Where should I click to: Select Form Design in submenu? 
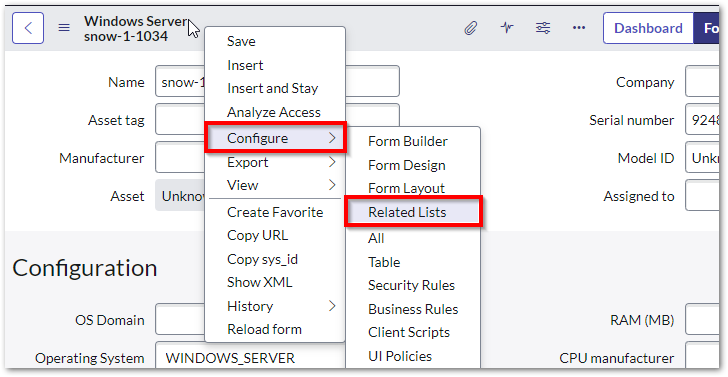tap(413, 165)
